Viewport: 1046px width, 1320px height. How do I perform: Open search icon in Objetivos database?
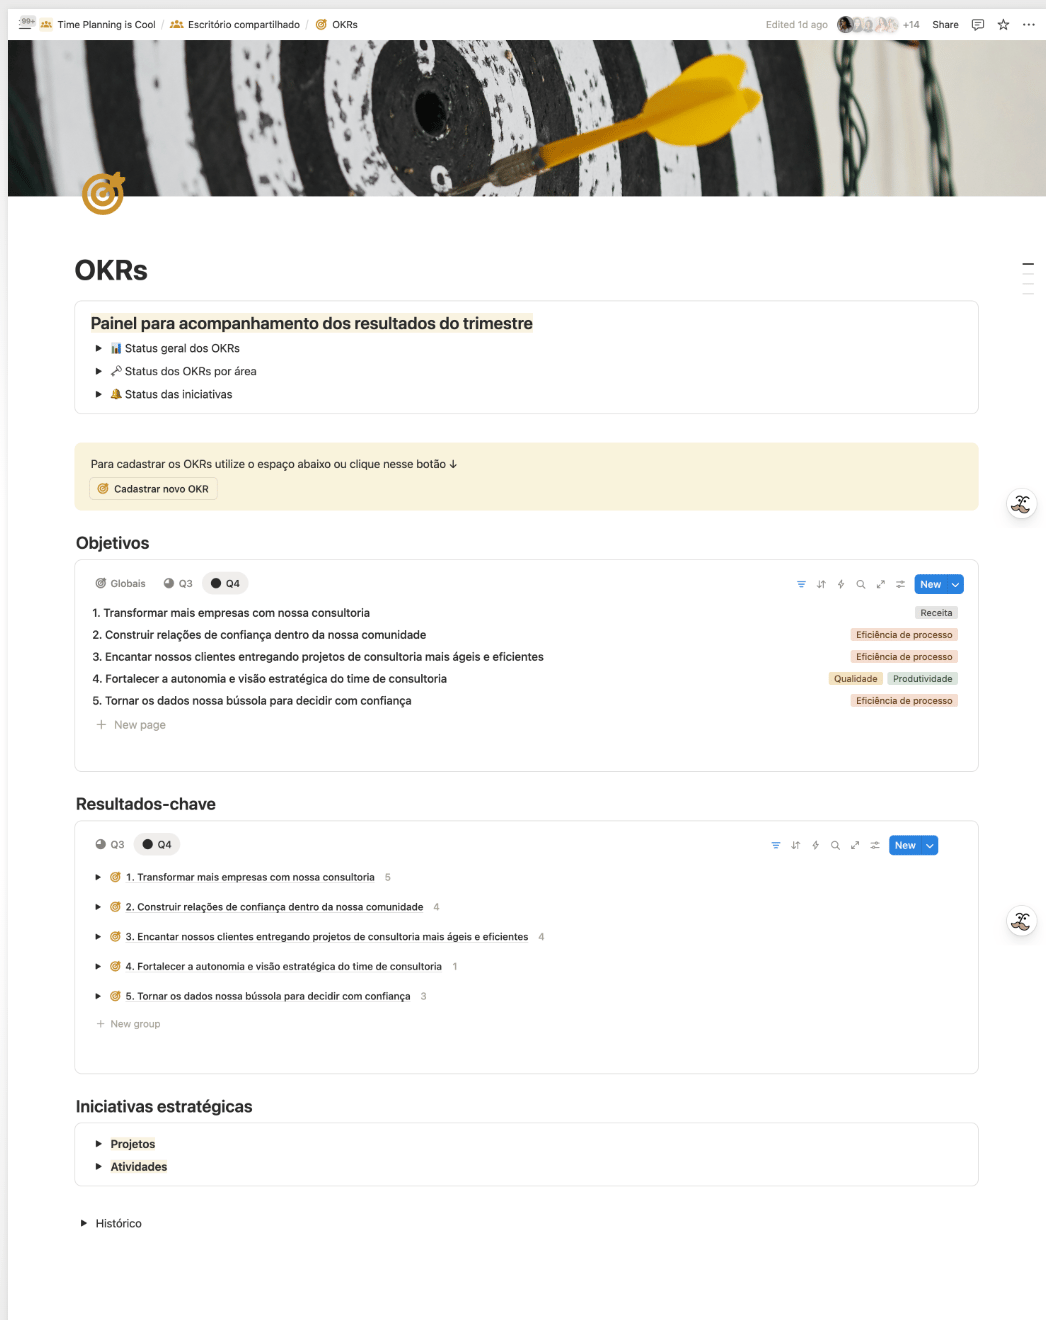[861, 584]
